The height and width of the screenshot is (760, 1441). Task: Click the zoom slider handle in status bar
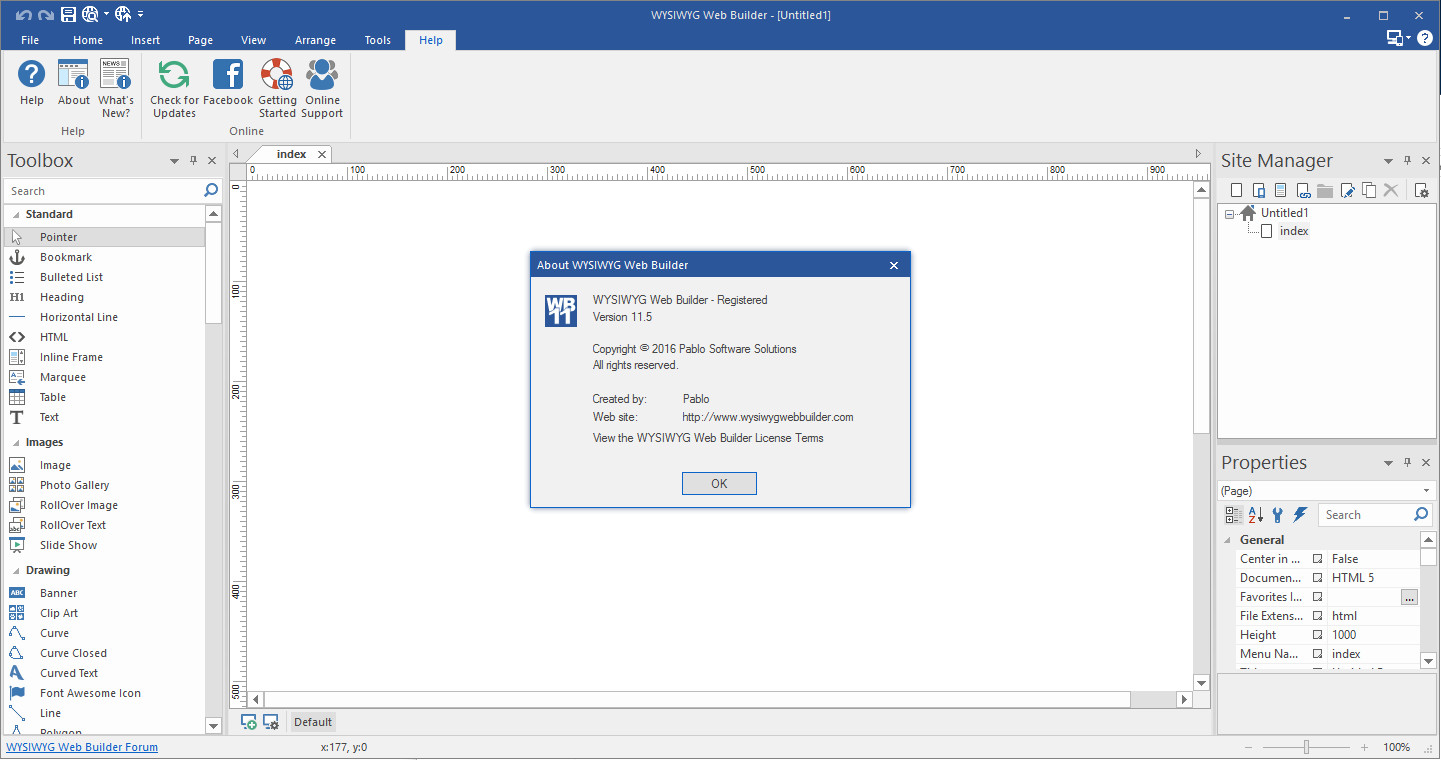(1306, 747)
